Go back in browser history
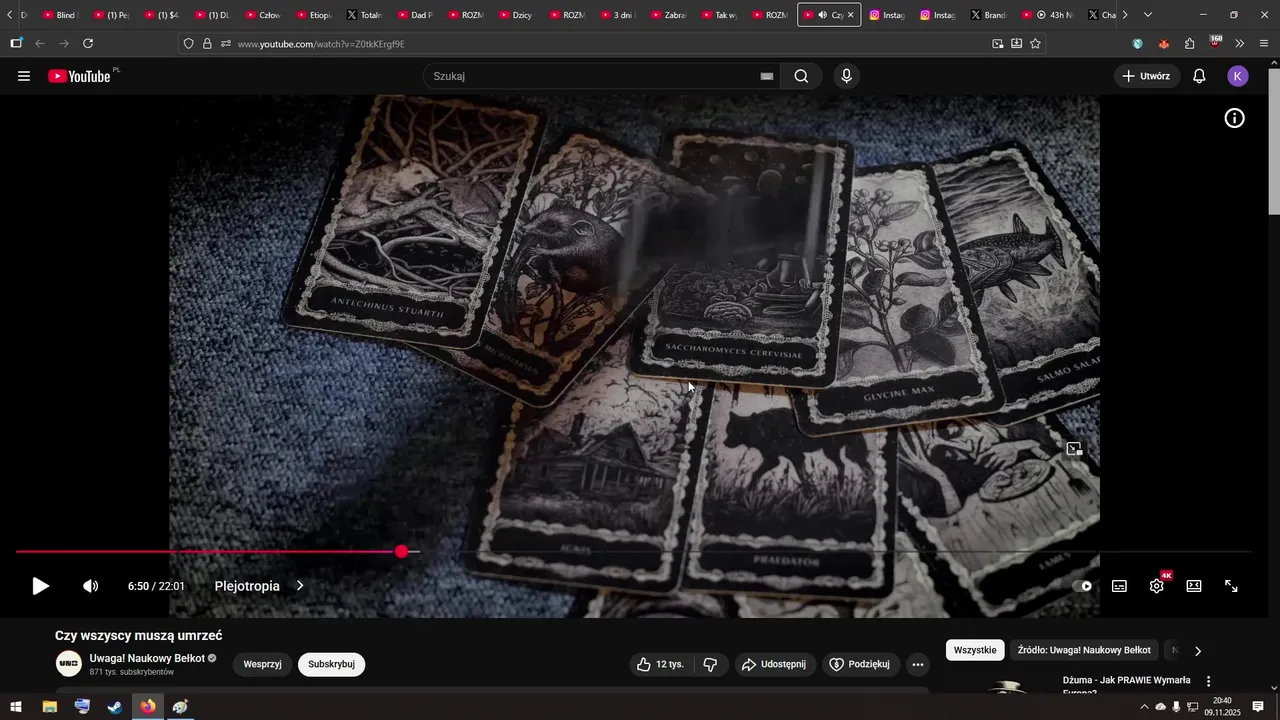 [40, 44]
